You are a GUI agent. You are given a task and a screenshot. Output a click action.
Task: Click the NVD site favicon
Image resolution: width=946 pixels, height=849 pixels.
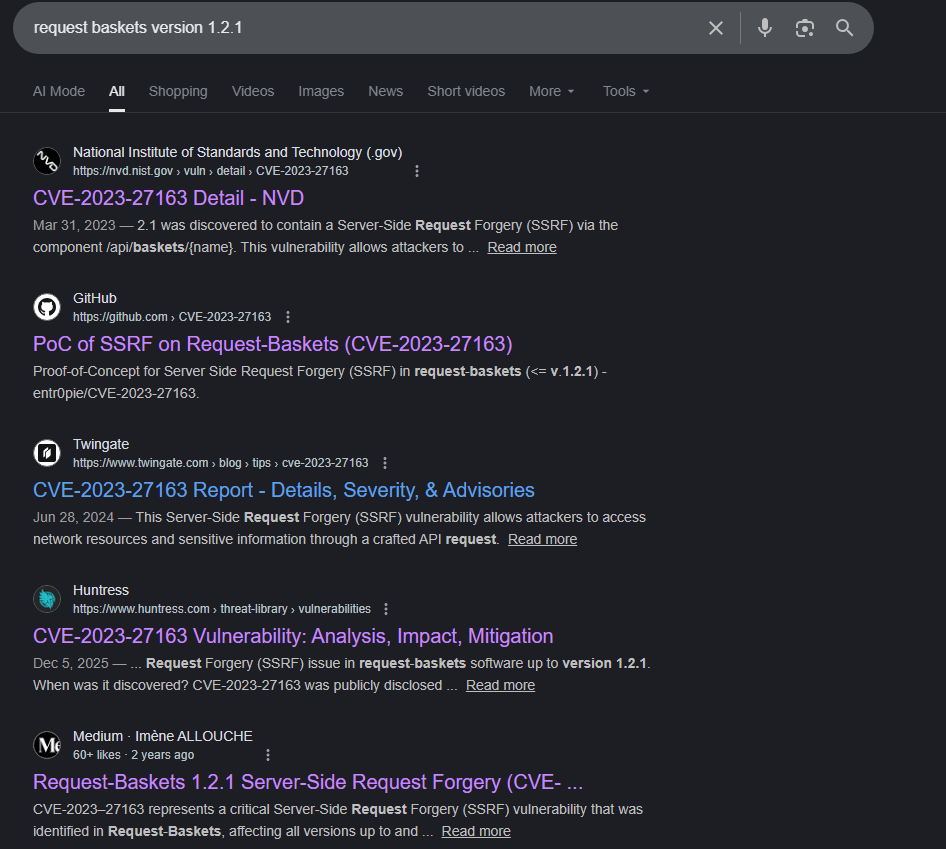point(47,161)
